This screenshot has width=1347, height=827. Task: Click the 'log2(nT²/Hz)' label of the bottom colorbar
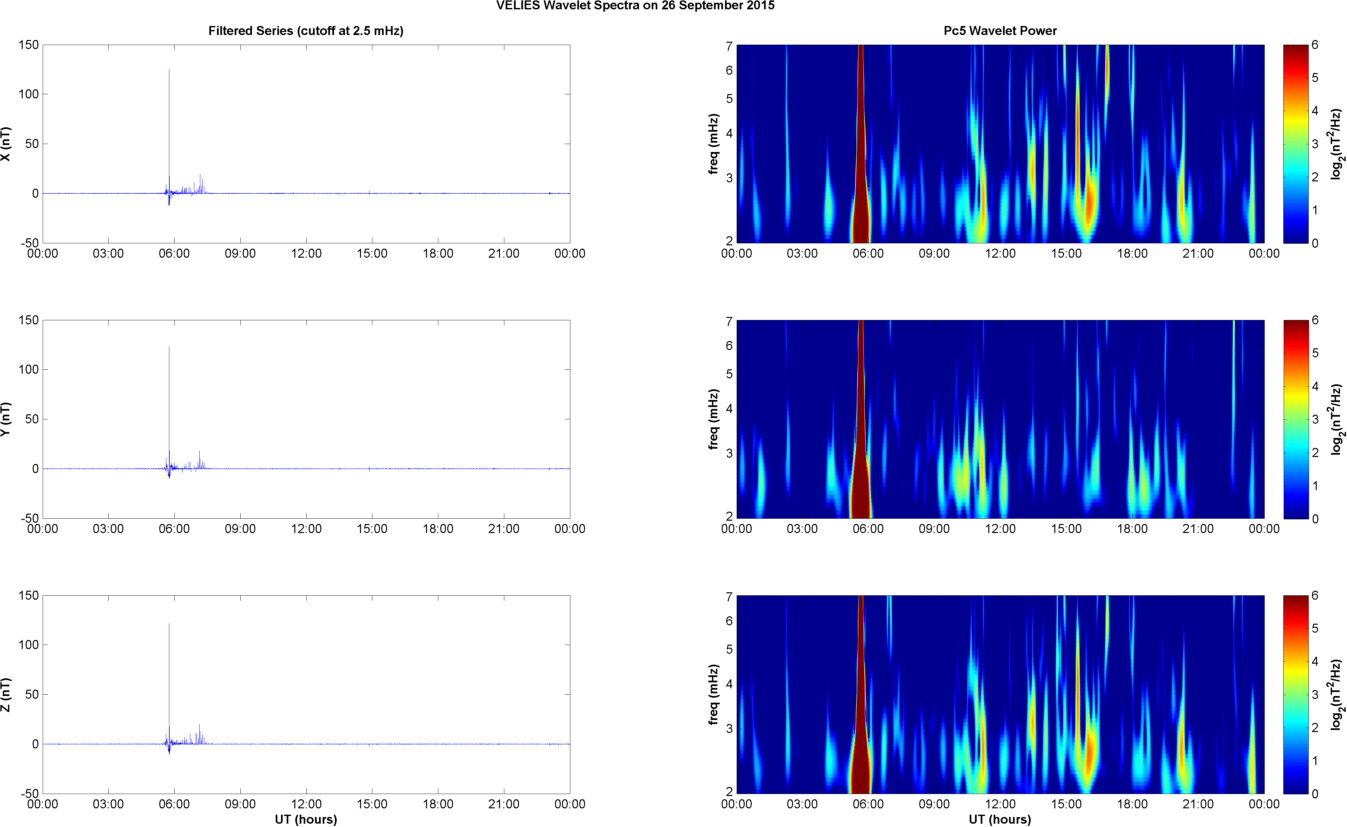[x=1338, y=694]
